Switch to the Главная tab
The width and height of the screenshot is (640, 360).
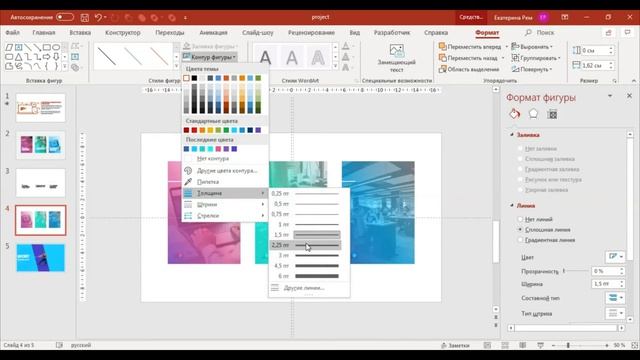click(x=44, y=32)
